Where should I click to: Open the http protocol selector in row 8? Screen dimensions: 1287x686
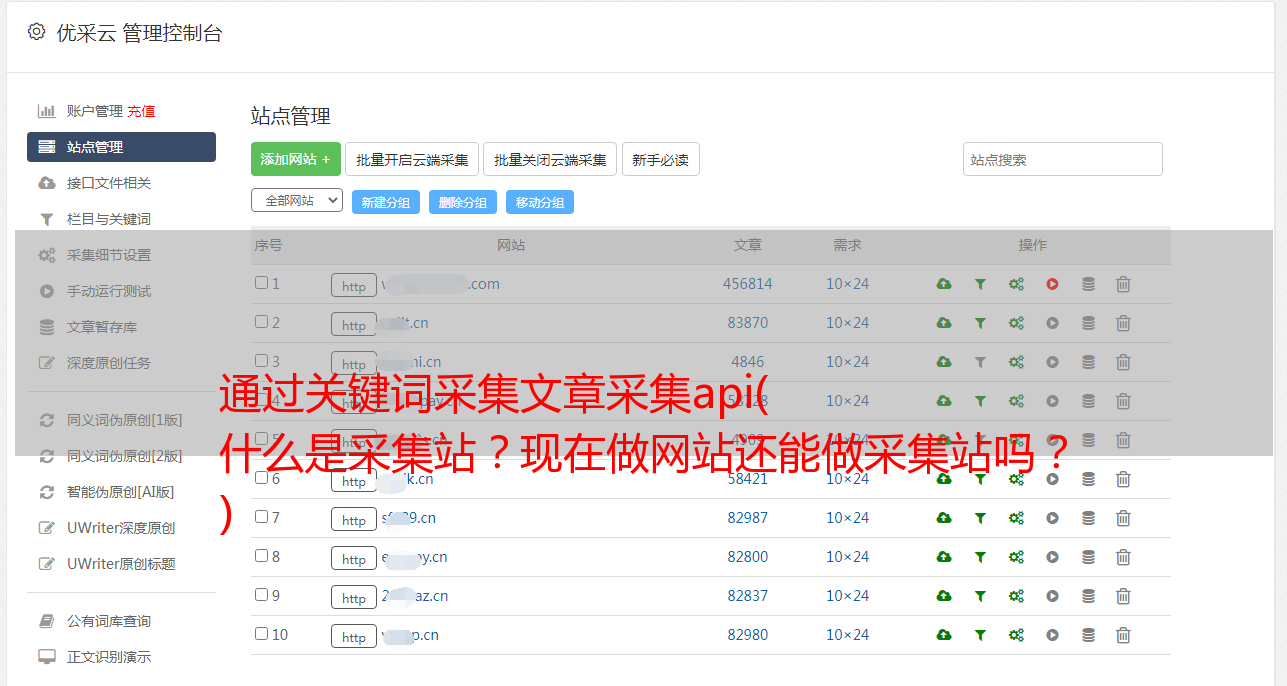(x=354, y=558)
